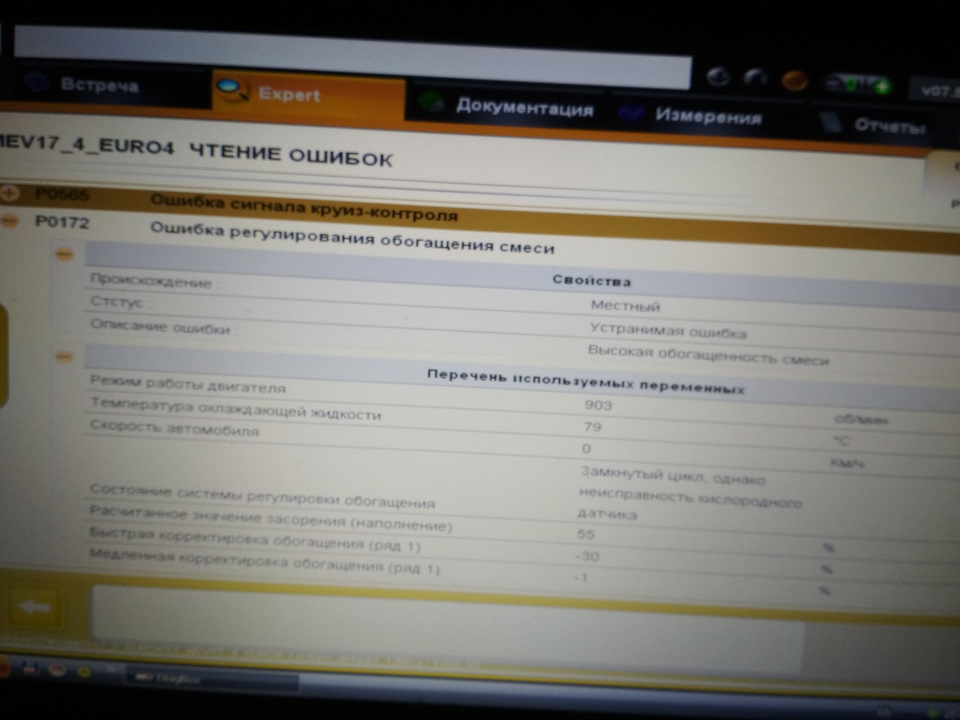960x720 pixels.
Task: Collapse the Перечень используемых переменных section
Action: pyautogui.click(x=64, y=356)
